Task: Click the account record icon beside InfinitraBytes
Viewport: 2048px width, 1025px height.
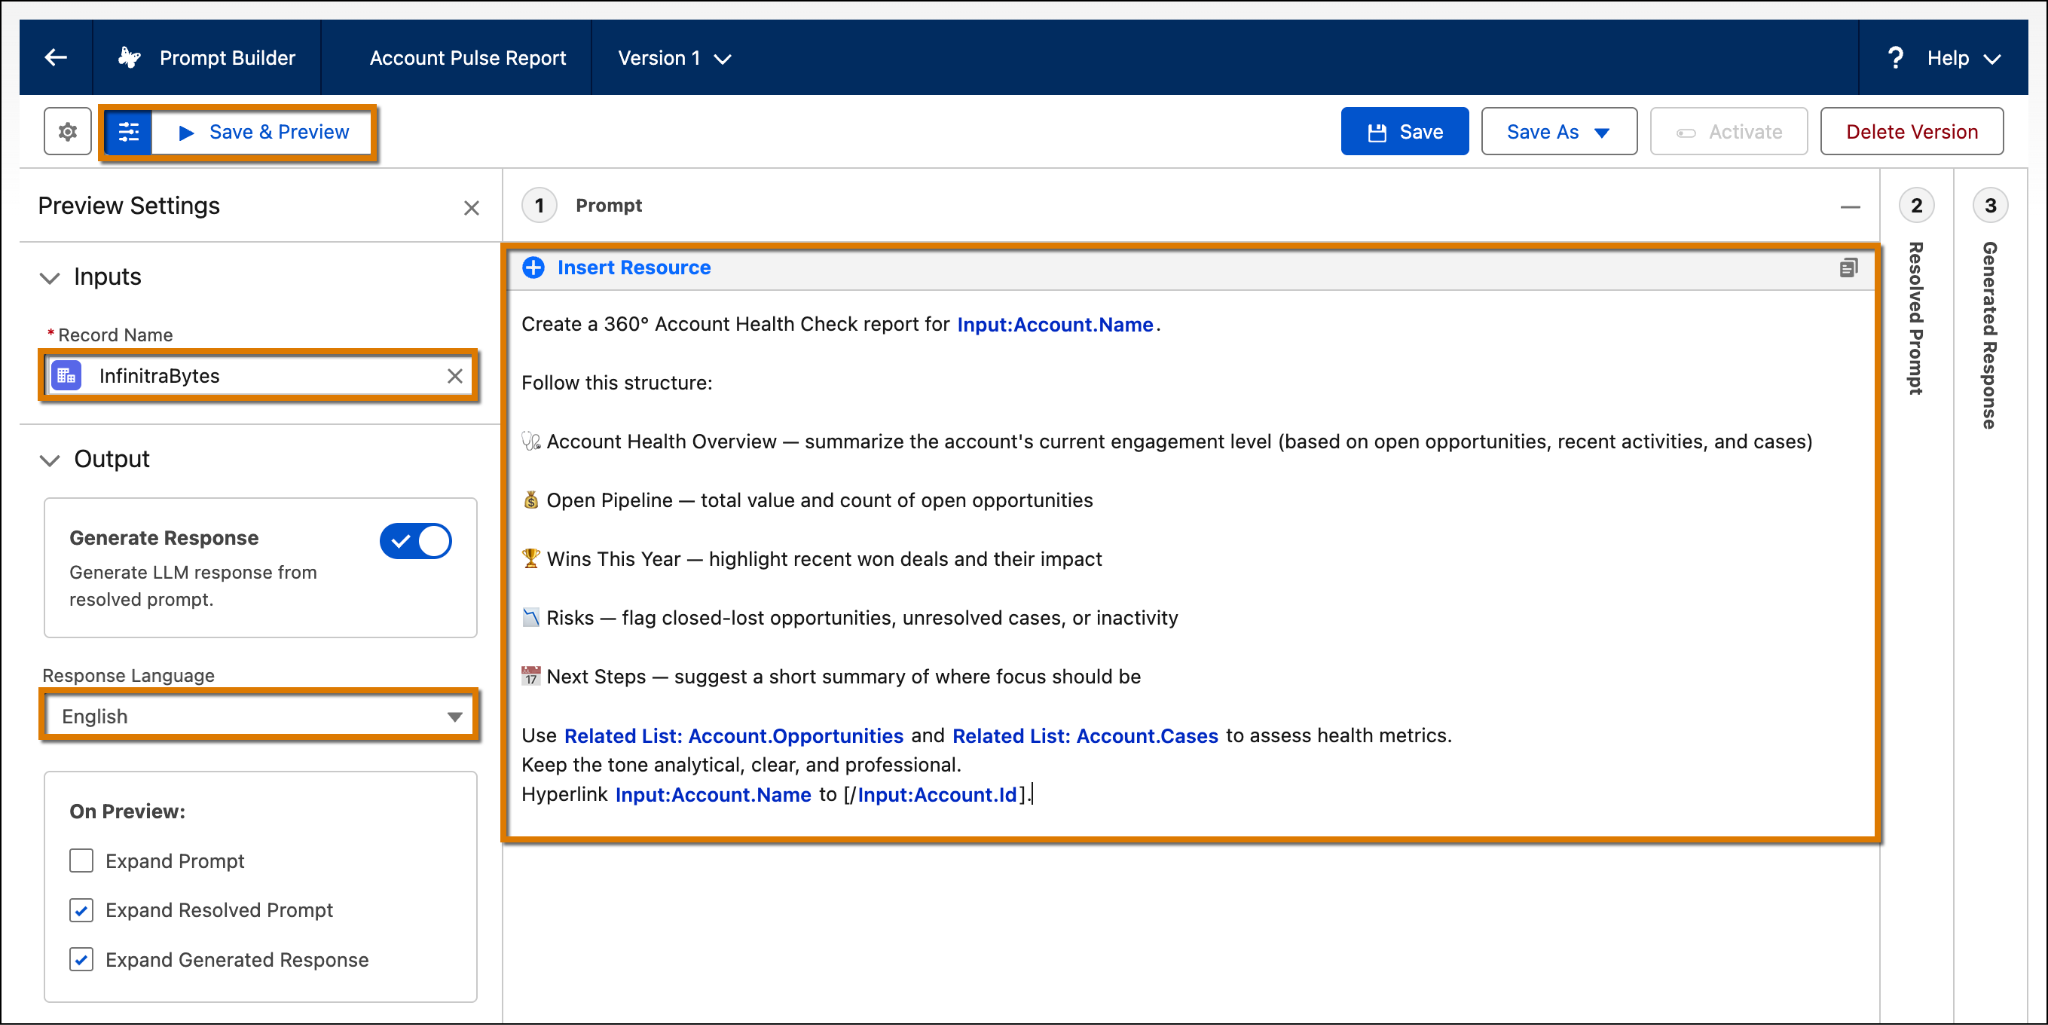Action: pos(66,376)
